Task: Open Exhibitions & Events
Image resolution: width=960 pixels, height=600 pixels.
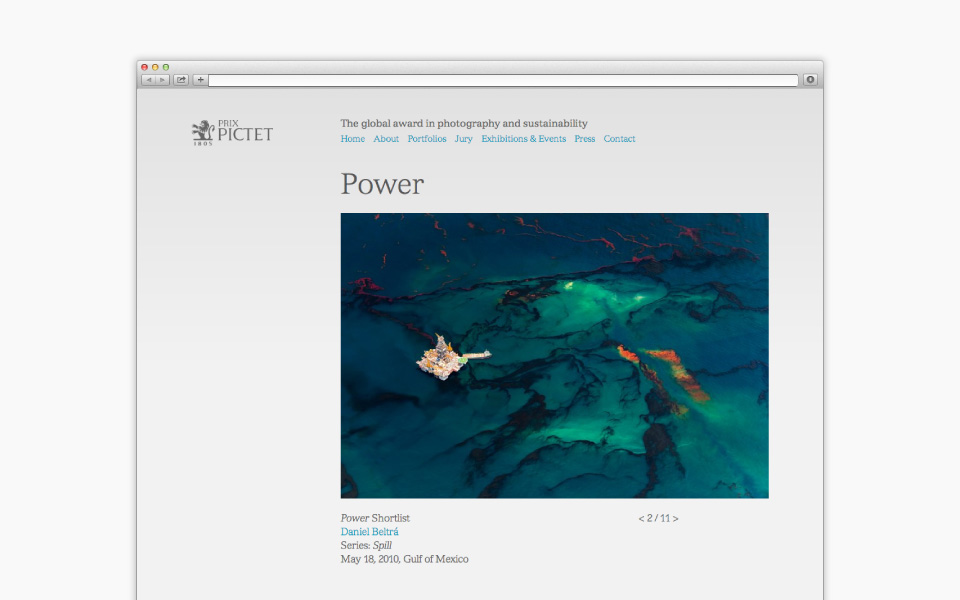Action: coord(523,139)
